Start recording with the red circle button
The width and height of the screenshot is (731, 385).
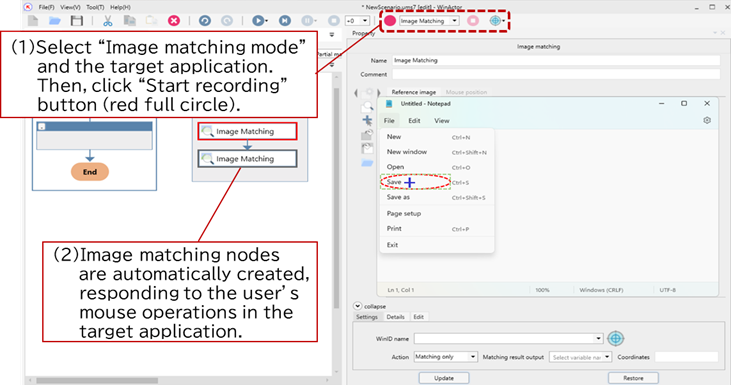[x=390, y=21]
